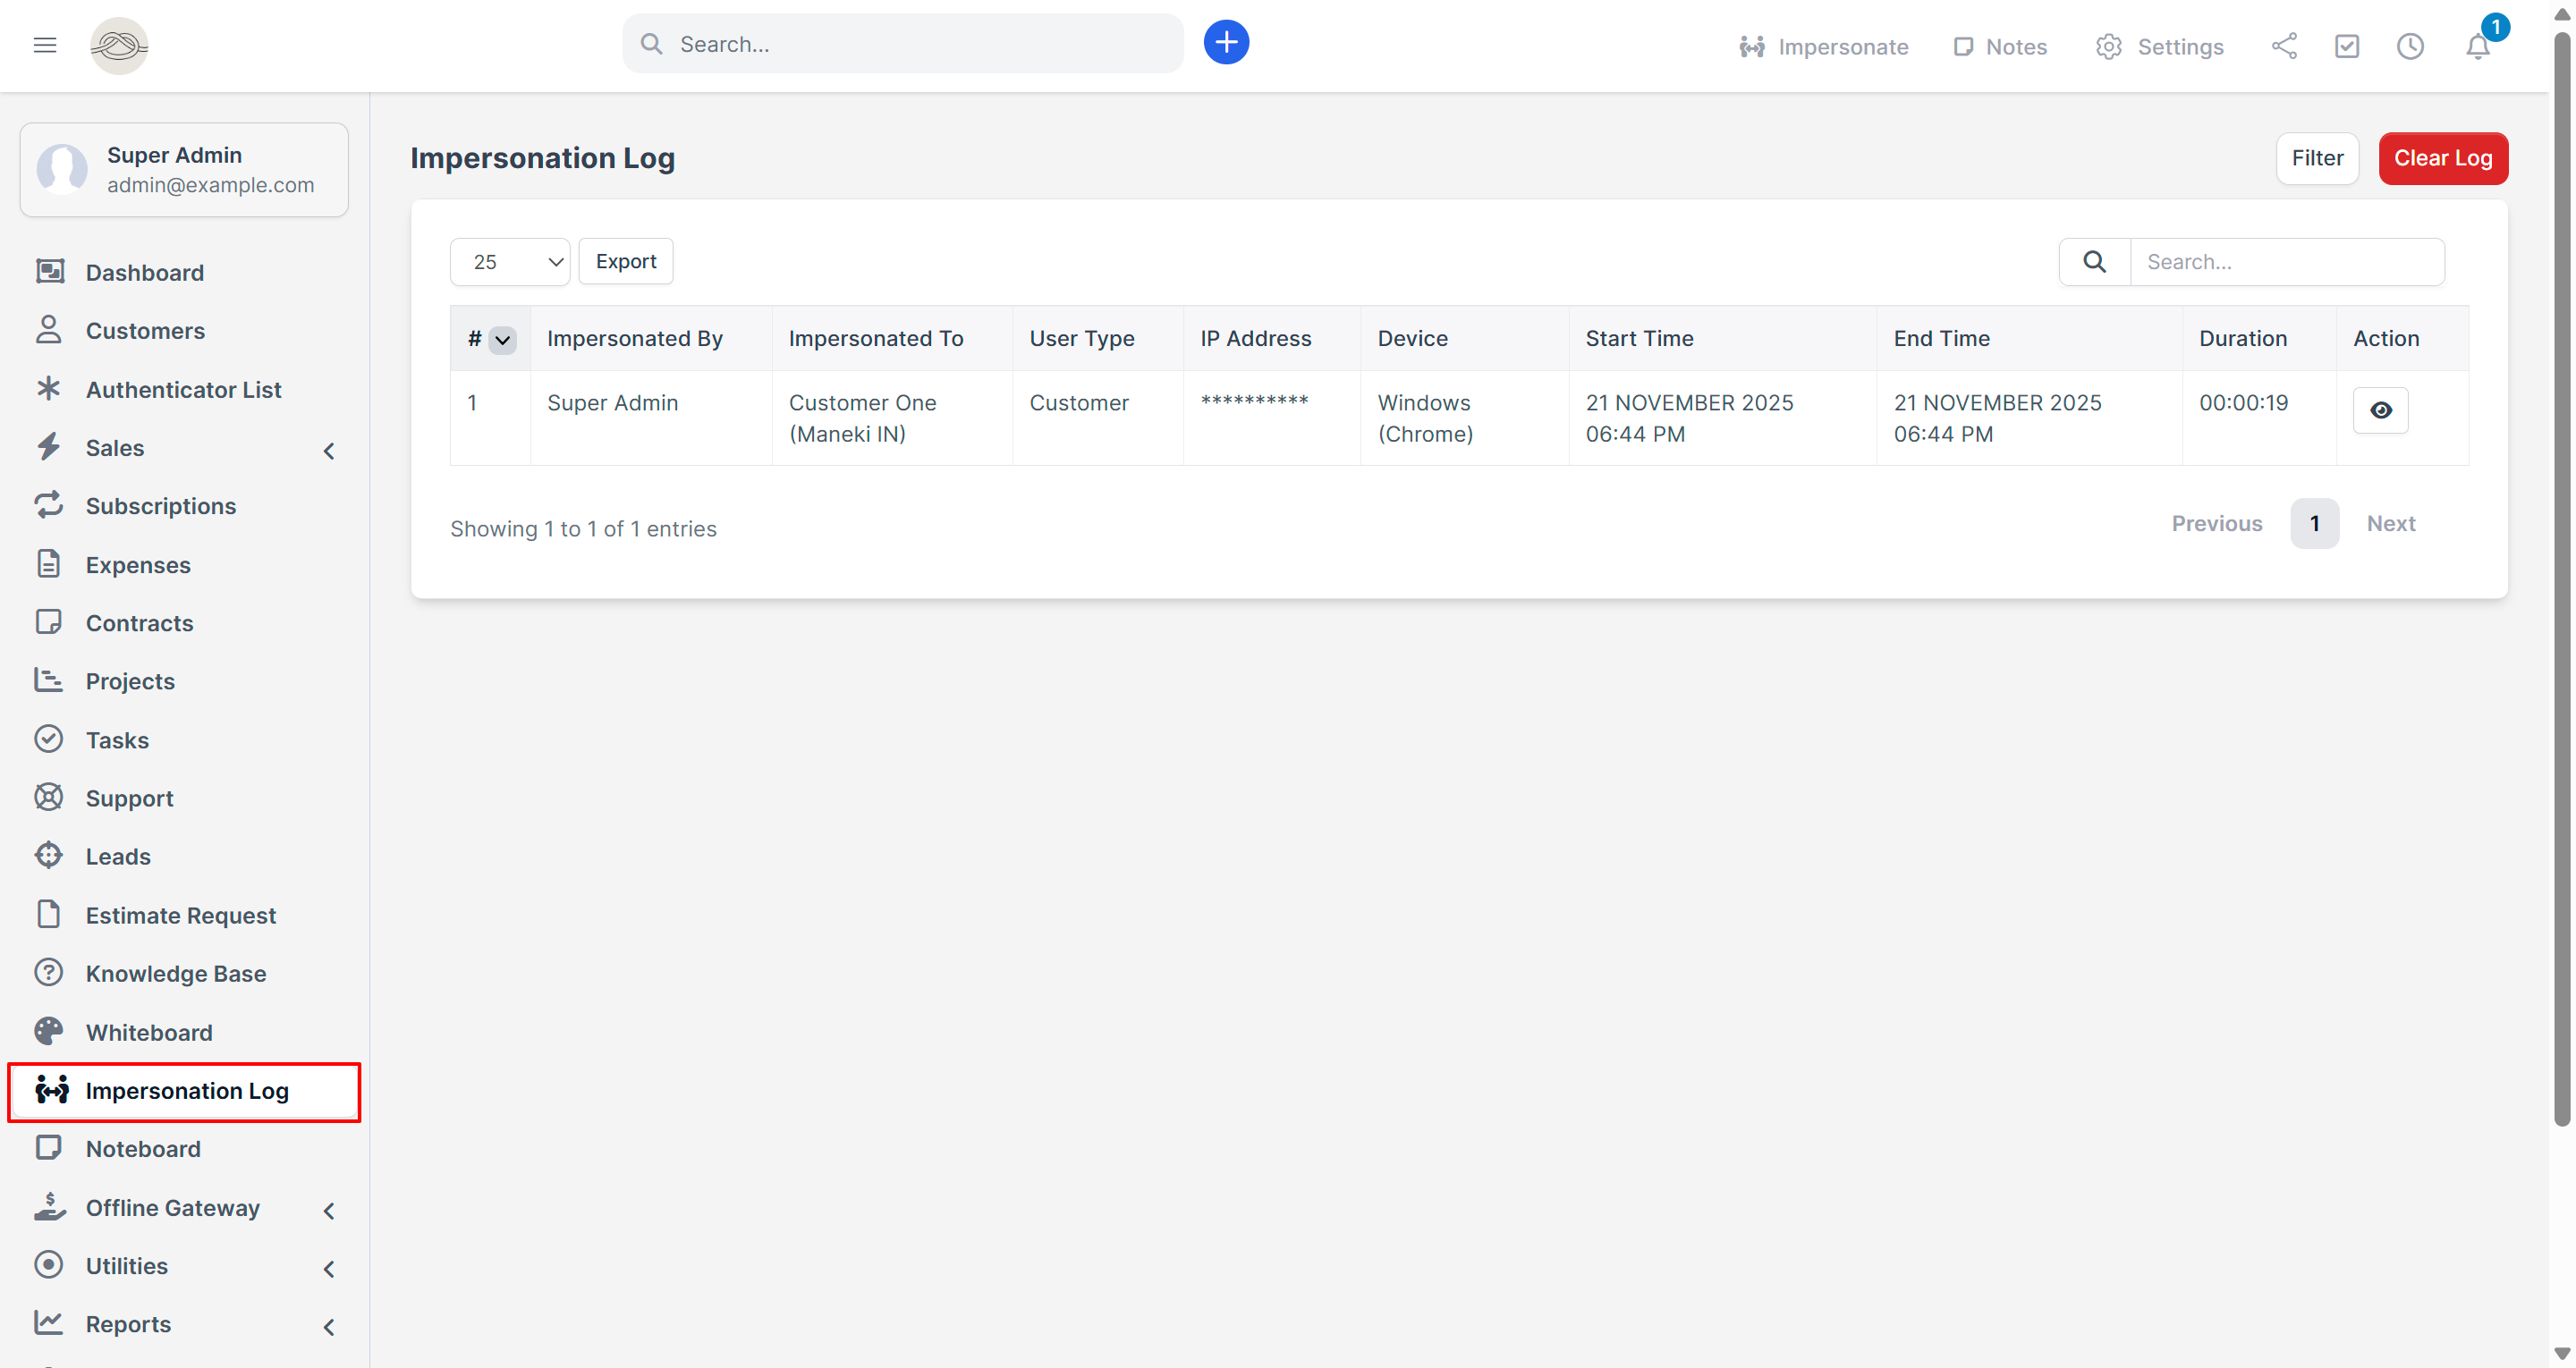The height and width of the screenshot is (1368, 2576).
Task: Click the hamburger menu icon
Action: coord(45,45)
